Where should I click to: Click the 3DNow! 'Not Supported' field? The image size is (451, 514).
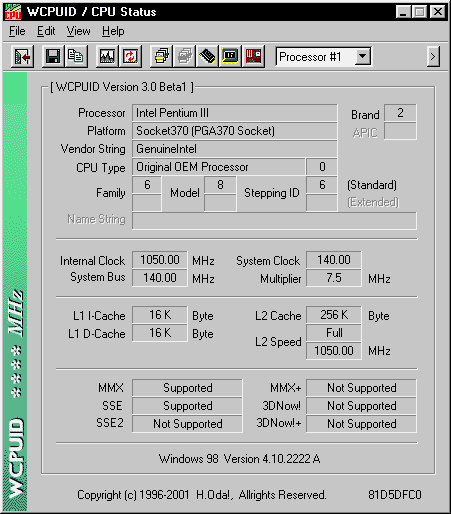(x=361, y=406)
